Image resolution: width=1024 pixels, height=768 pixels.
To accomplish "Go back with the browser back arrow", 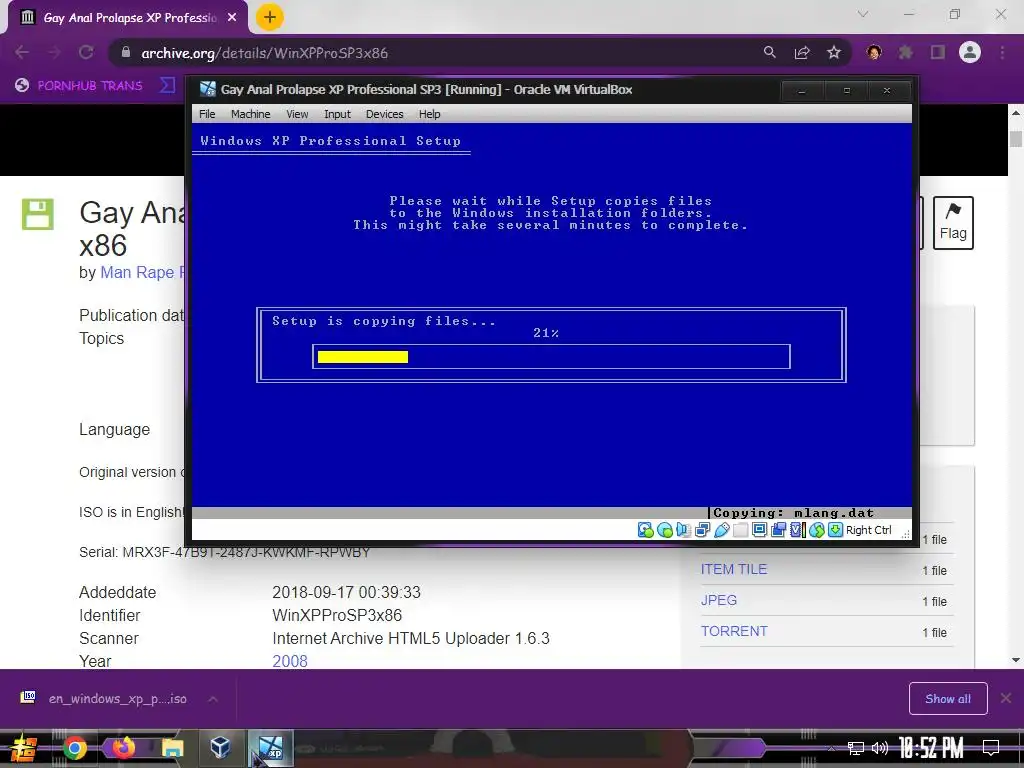I will tap(22, 52).
